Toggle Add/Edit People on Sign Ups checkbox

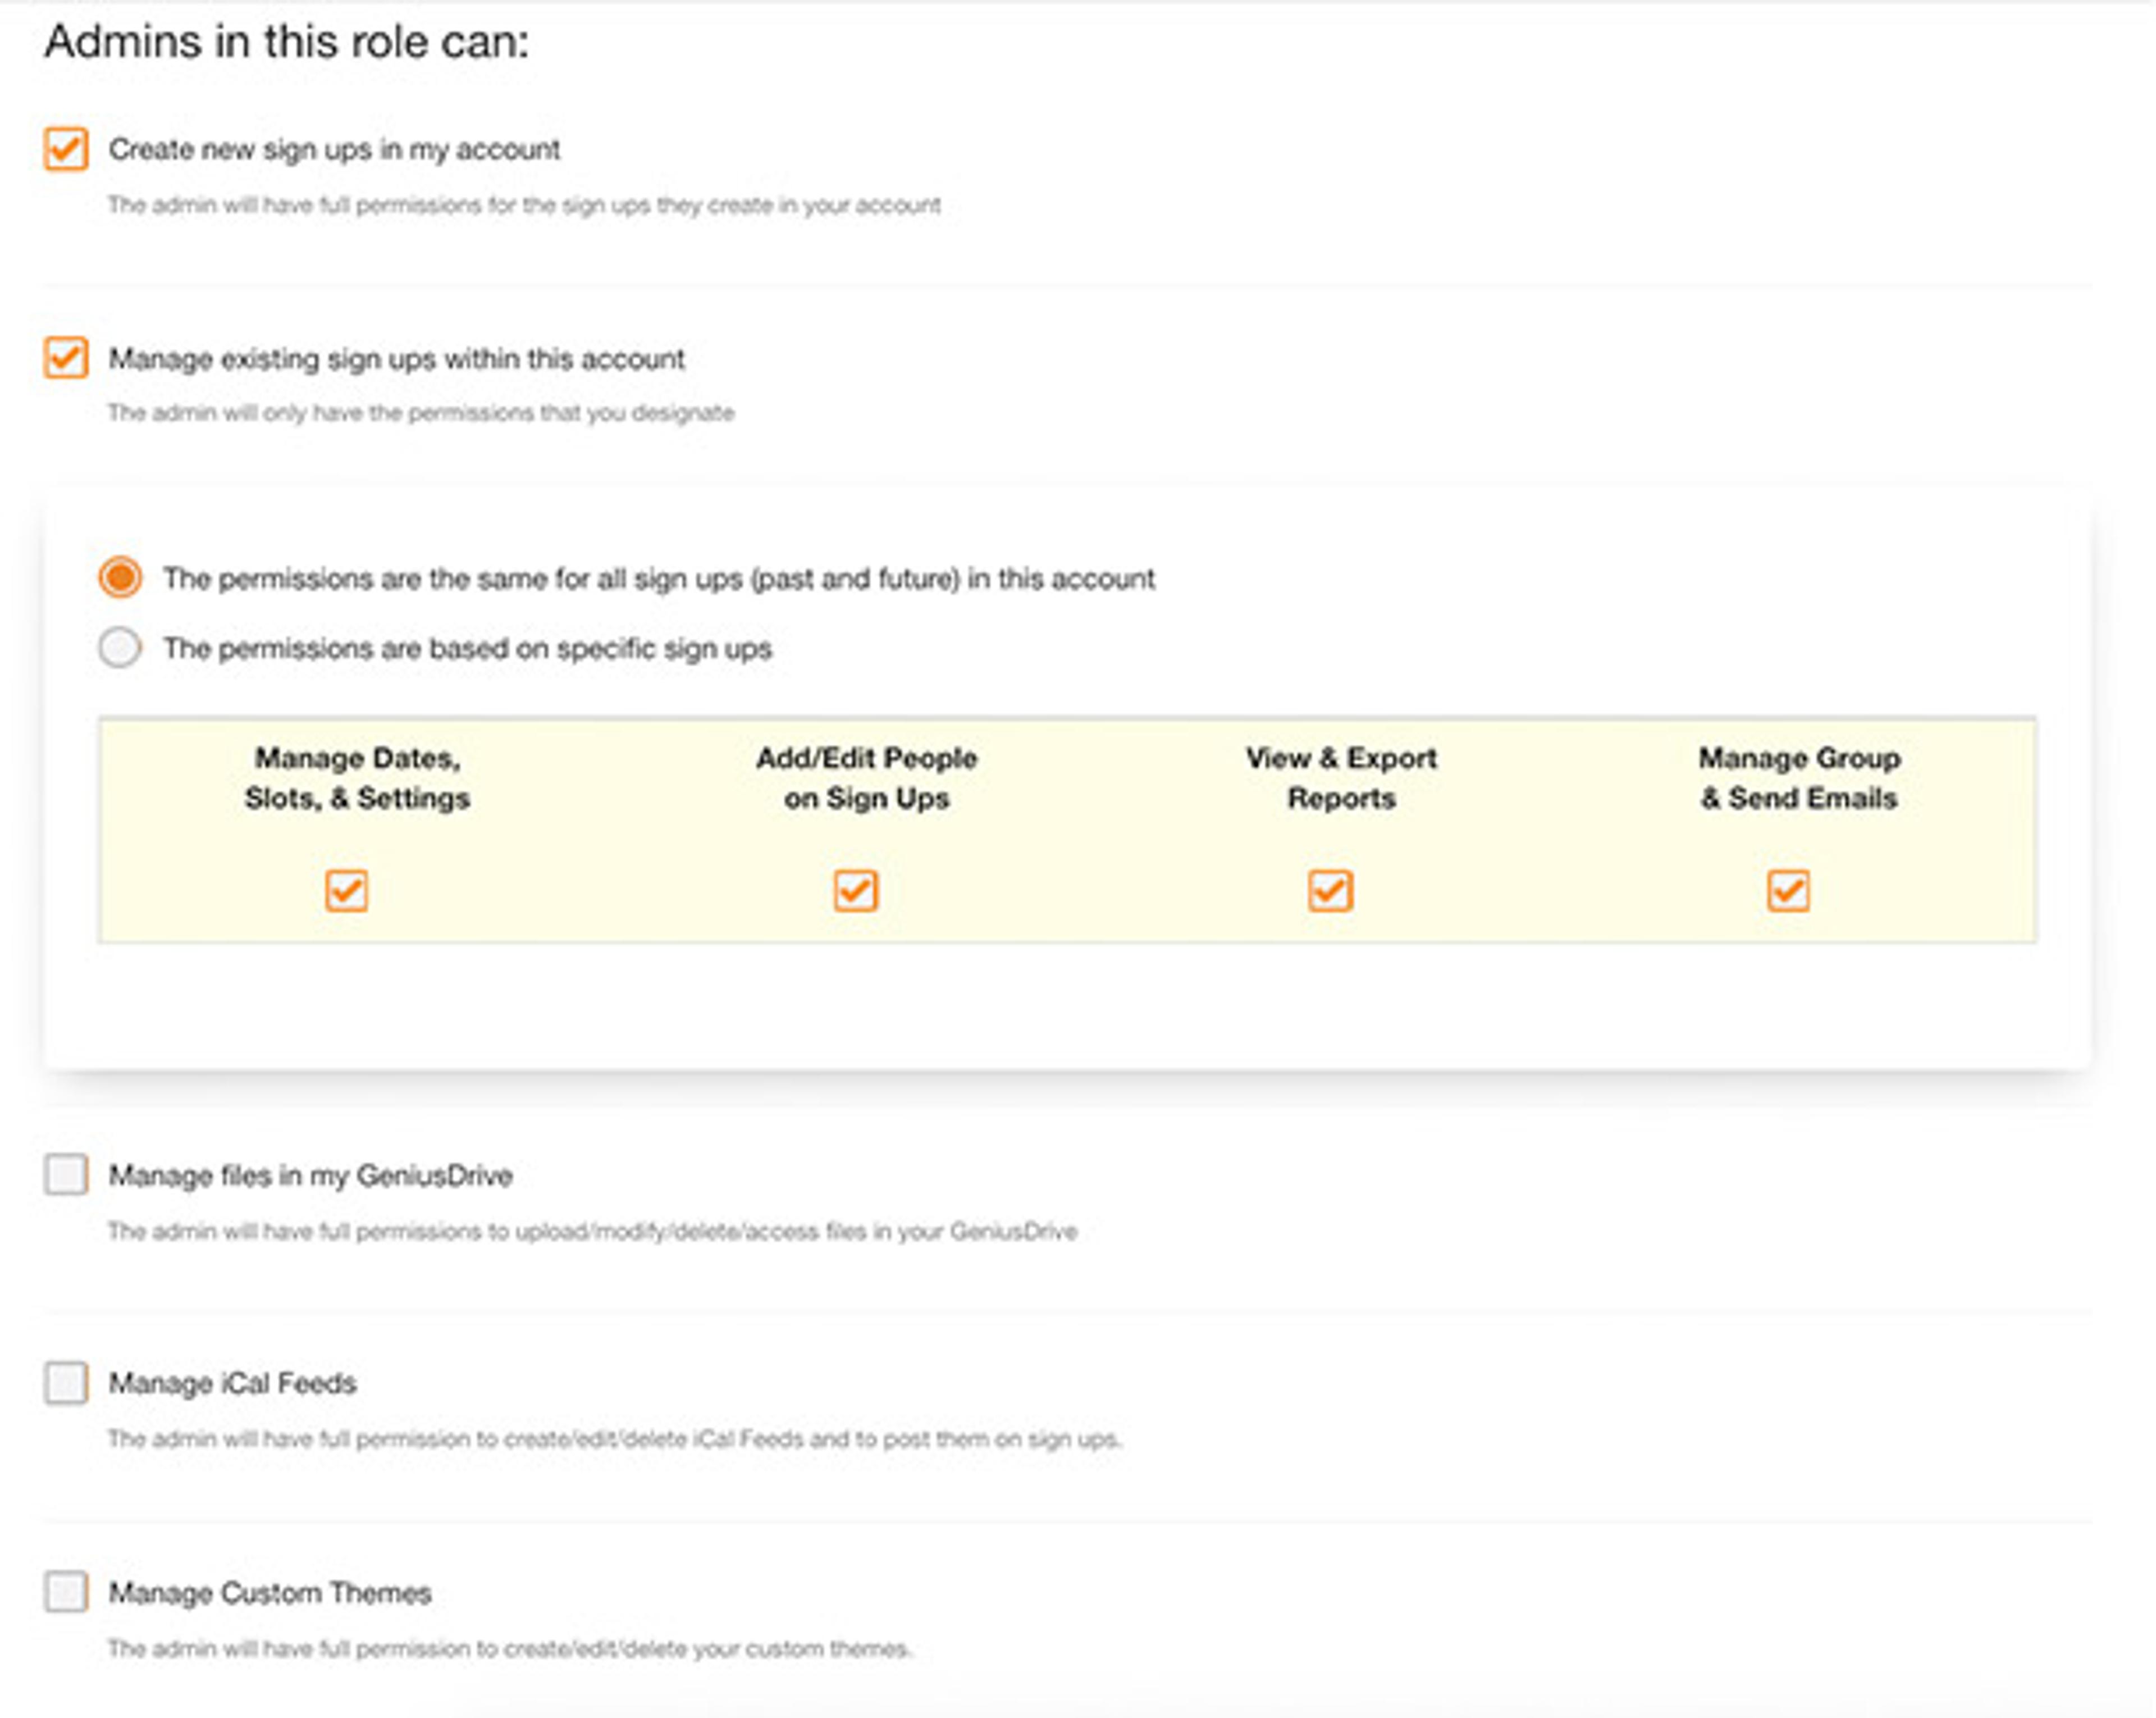[856, 890]
